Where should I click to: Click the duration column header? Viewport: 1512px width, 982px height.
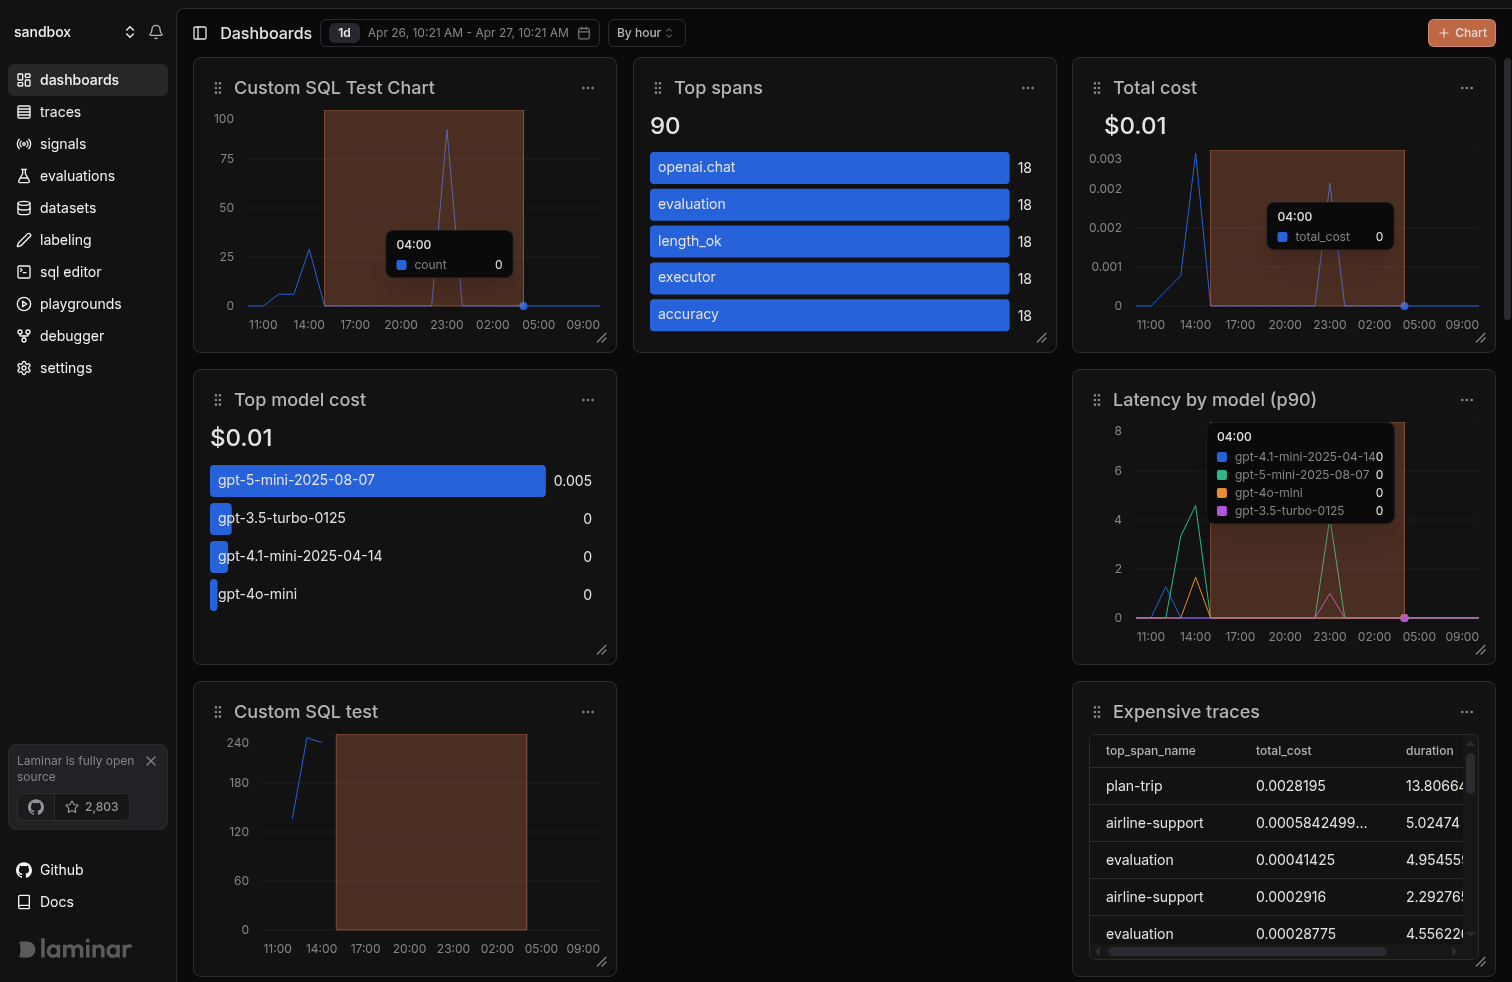coord(1429,751)
